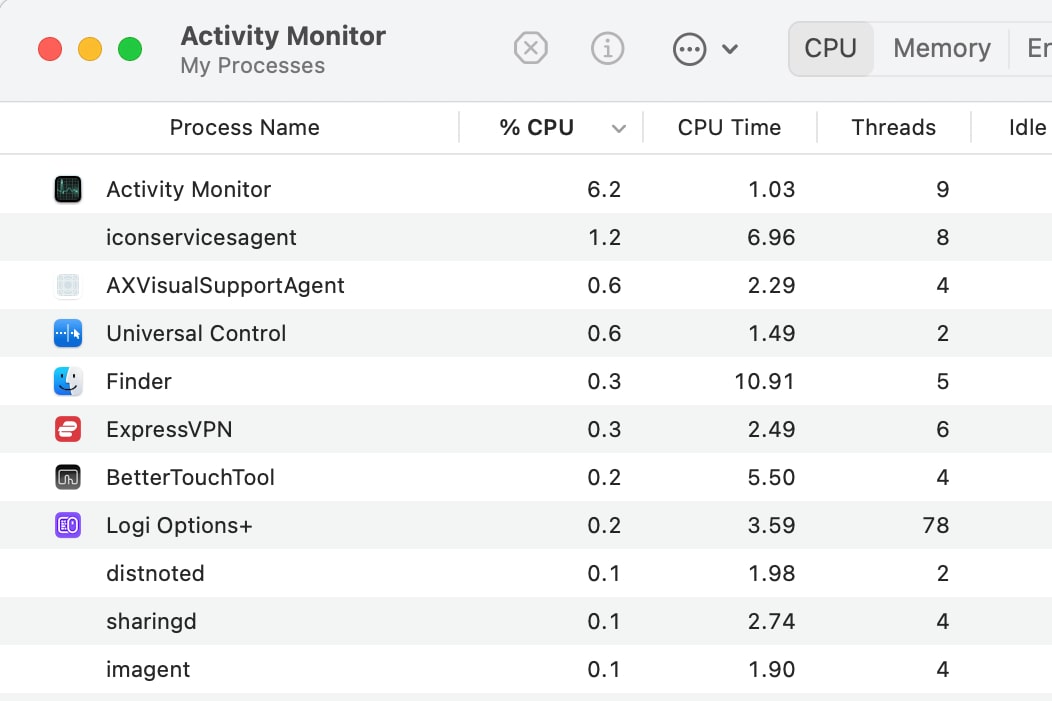This screenshot has width=1052, height=701.
Task: Select the imagent process row
Action: pos(526,669)
